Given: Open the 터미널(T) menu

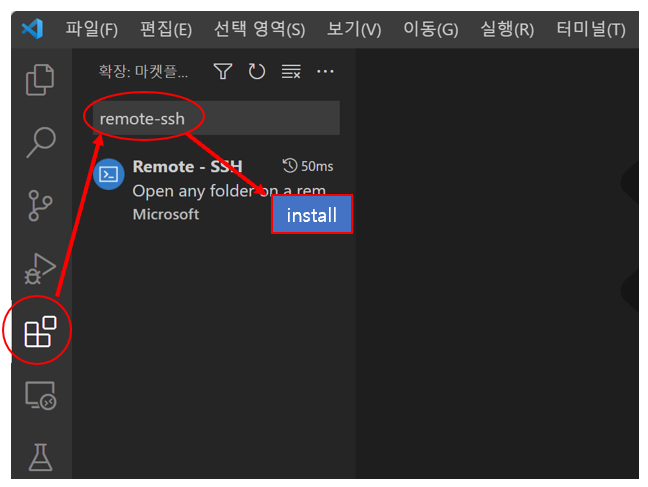Looking at the screenshot, I should [591, 29].
